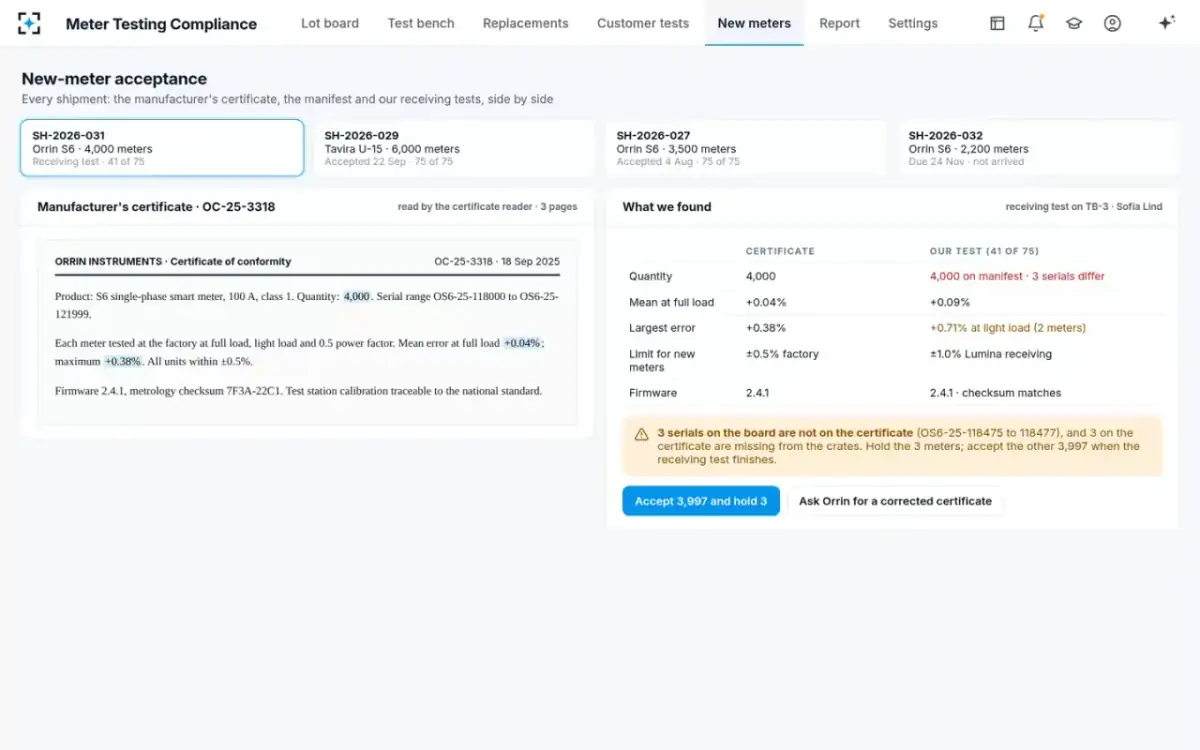Image resolution: width=1200 pixels, height=750 pixels.
Task: Click 'read by the certificate reader · 3 pages'
Action: coord(487,207)
